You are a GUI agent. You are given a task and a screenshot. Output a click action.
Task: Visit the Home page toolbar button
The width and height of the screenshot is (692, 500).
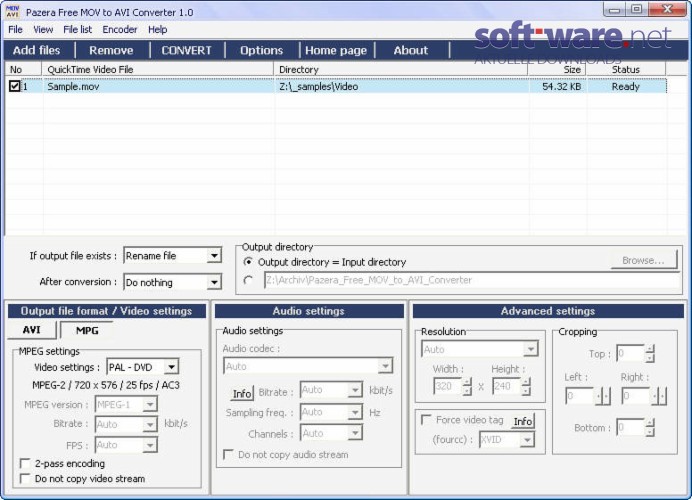point(336,50)
